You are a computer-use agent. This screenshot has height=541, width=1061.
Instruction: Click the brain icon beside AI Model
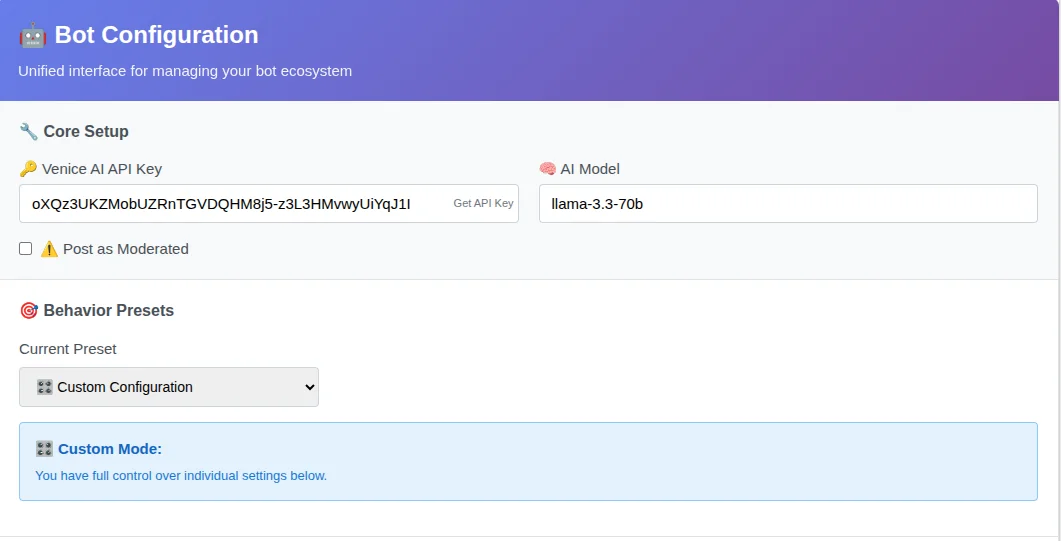coord(547,169)
